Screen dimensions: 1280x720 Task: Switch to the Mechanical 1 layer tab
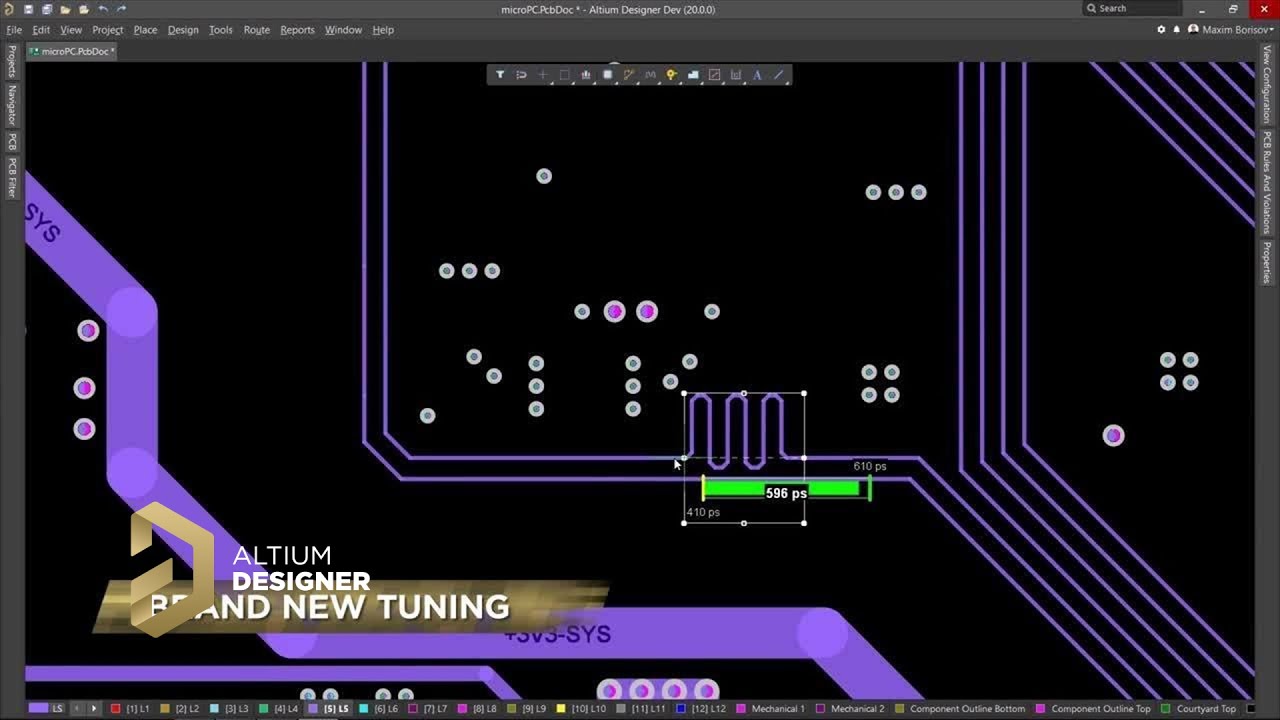coord(770,708)
